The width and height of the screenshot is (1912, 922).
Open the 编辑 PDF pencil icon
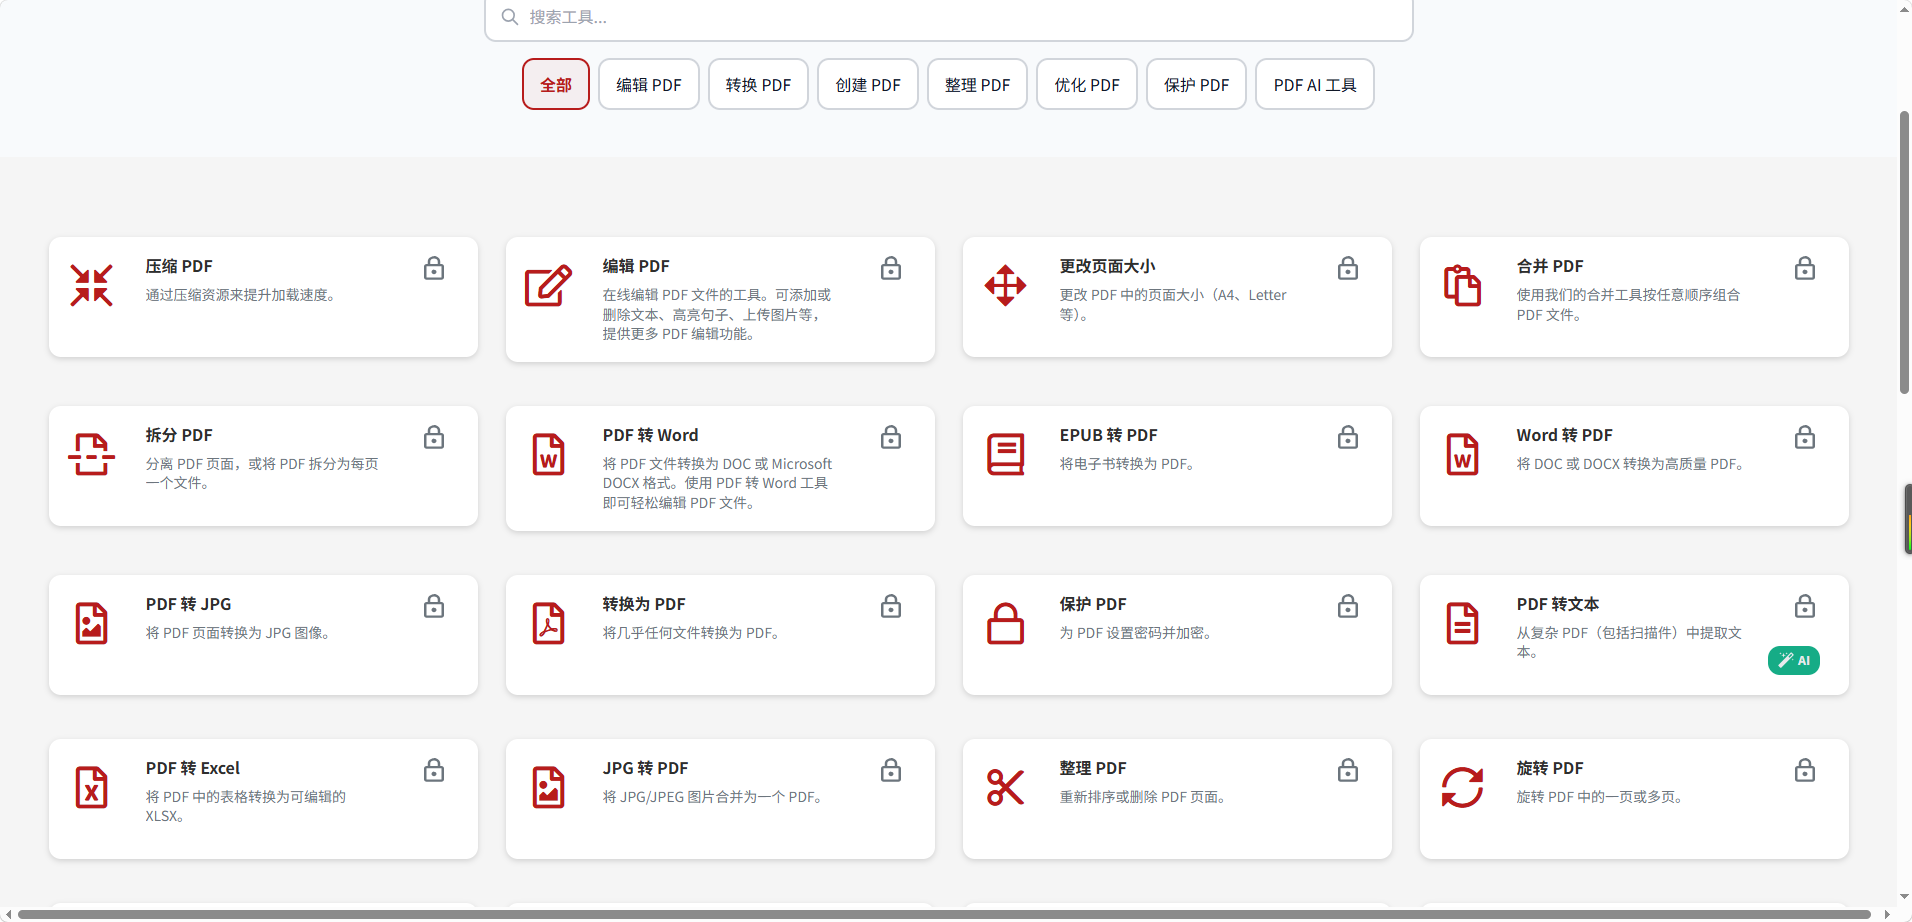(x=549, y=286)
